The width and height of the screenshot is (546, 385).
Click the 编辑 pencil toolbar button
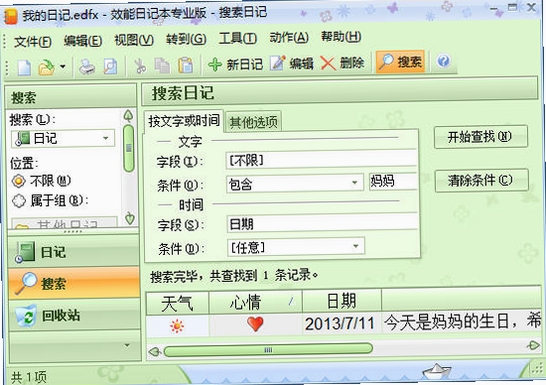click(x=292, y=63)
